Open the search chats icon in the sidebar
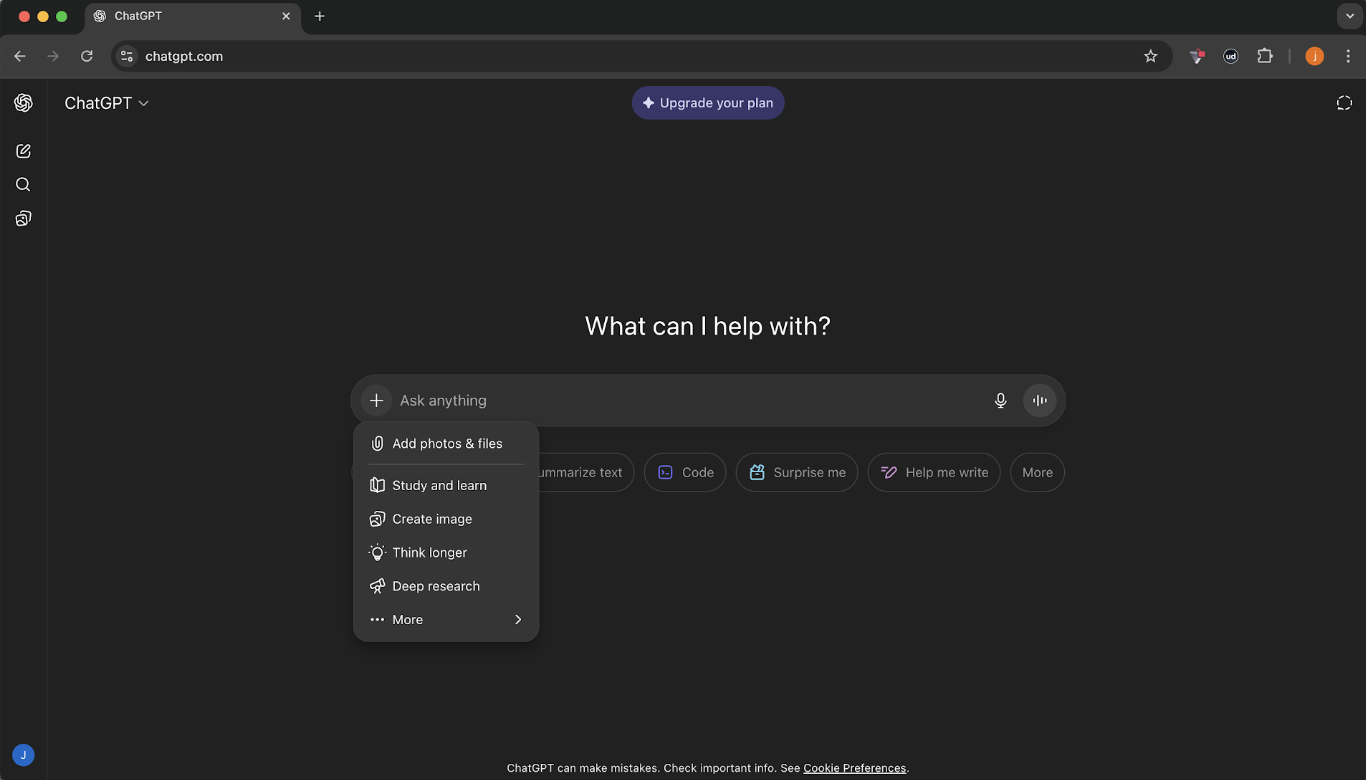The width and height of the screenshot is (1366, 780). point(23,185)
